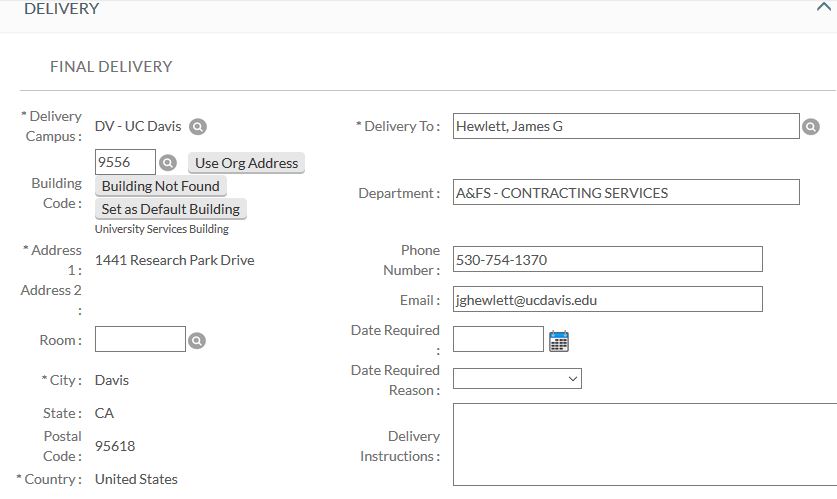Collapse the Delivery section chevron
Viewport: 837px width, 499px height.
click(824, 7)
